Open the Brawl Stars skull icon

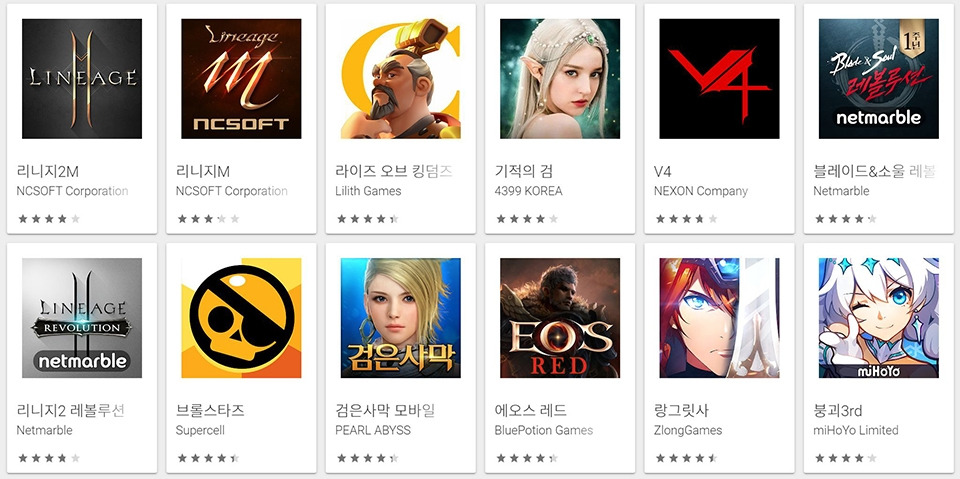tap(241, 318)
